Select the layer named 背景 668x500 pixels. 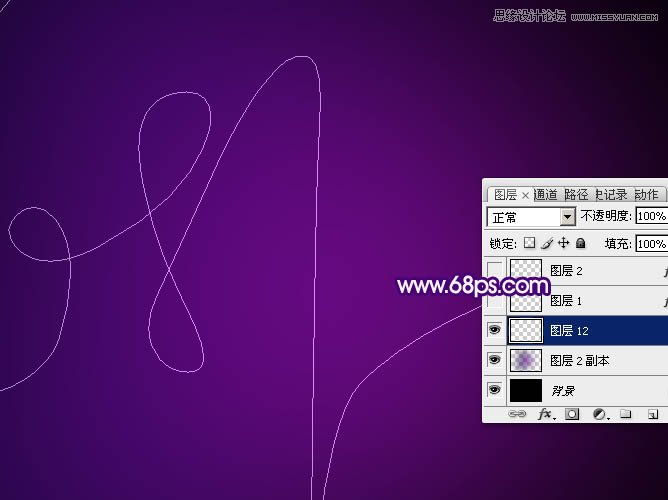(563, 391)
